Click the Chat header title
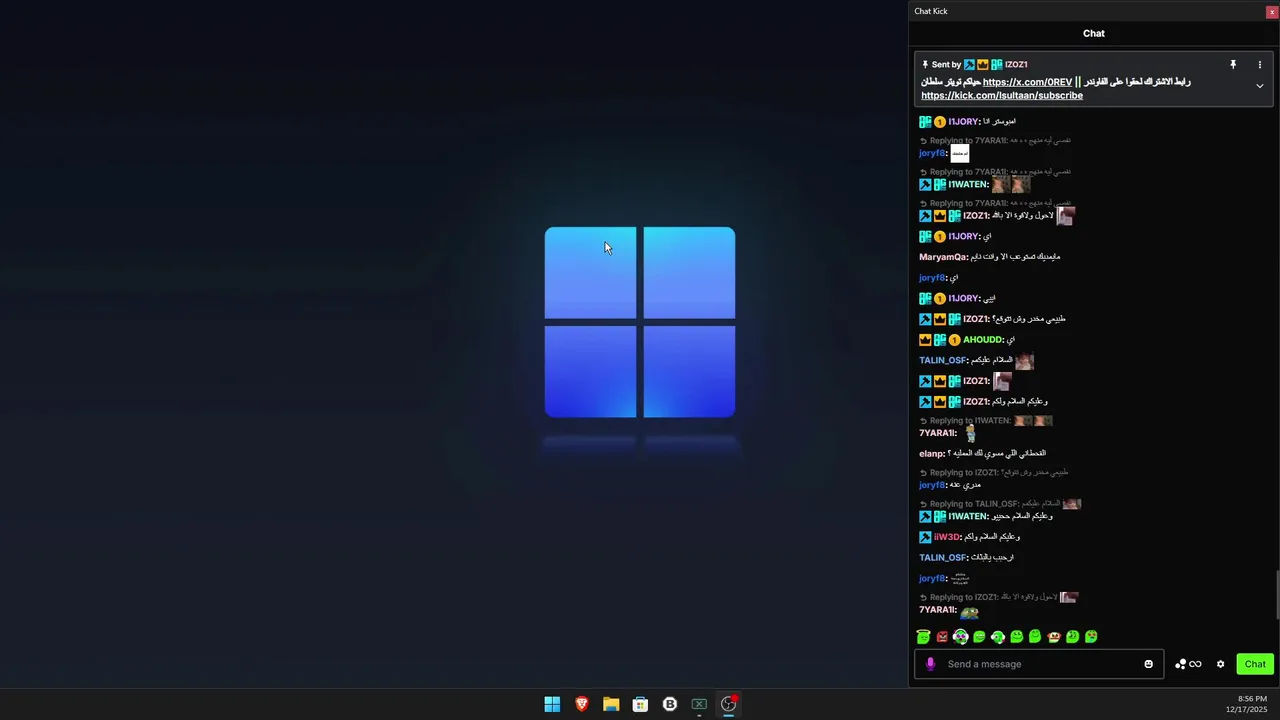Image resolution: width=1280 pixels, height=720 pixels. pos(1094,33)
